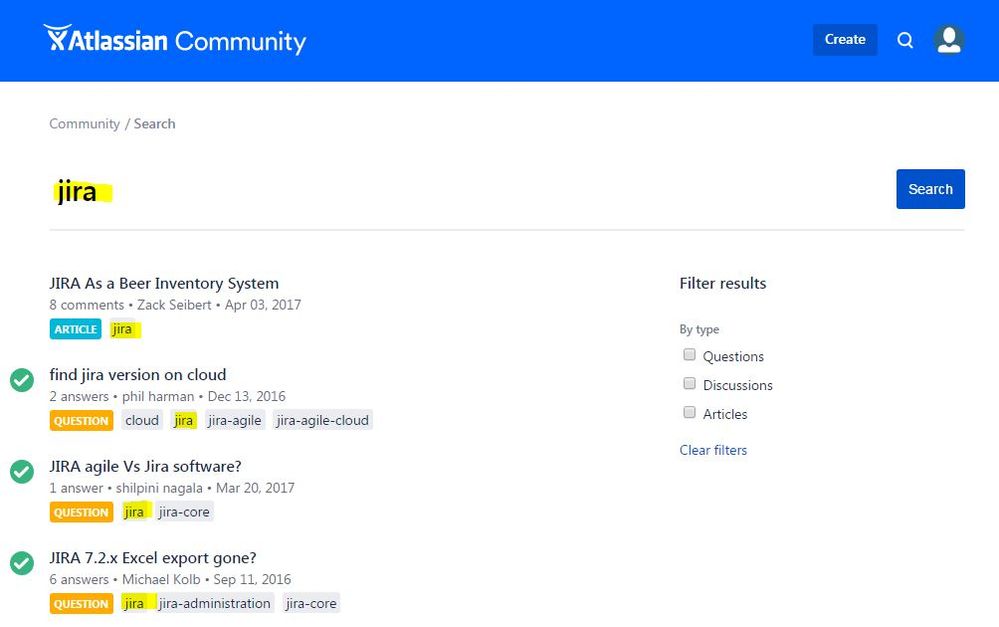Open the user profile avatar
This screenshot has height=627, width=999.
pos(949,40)
